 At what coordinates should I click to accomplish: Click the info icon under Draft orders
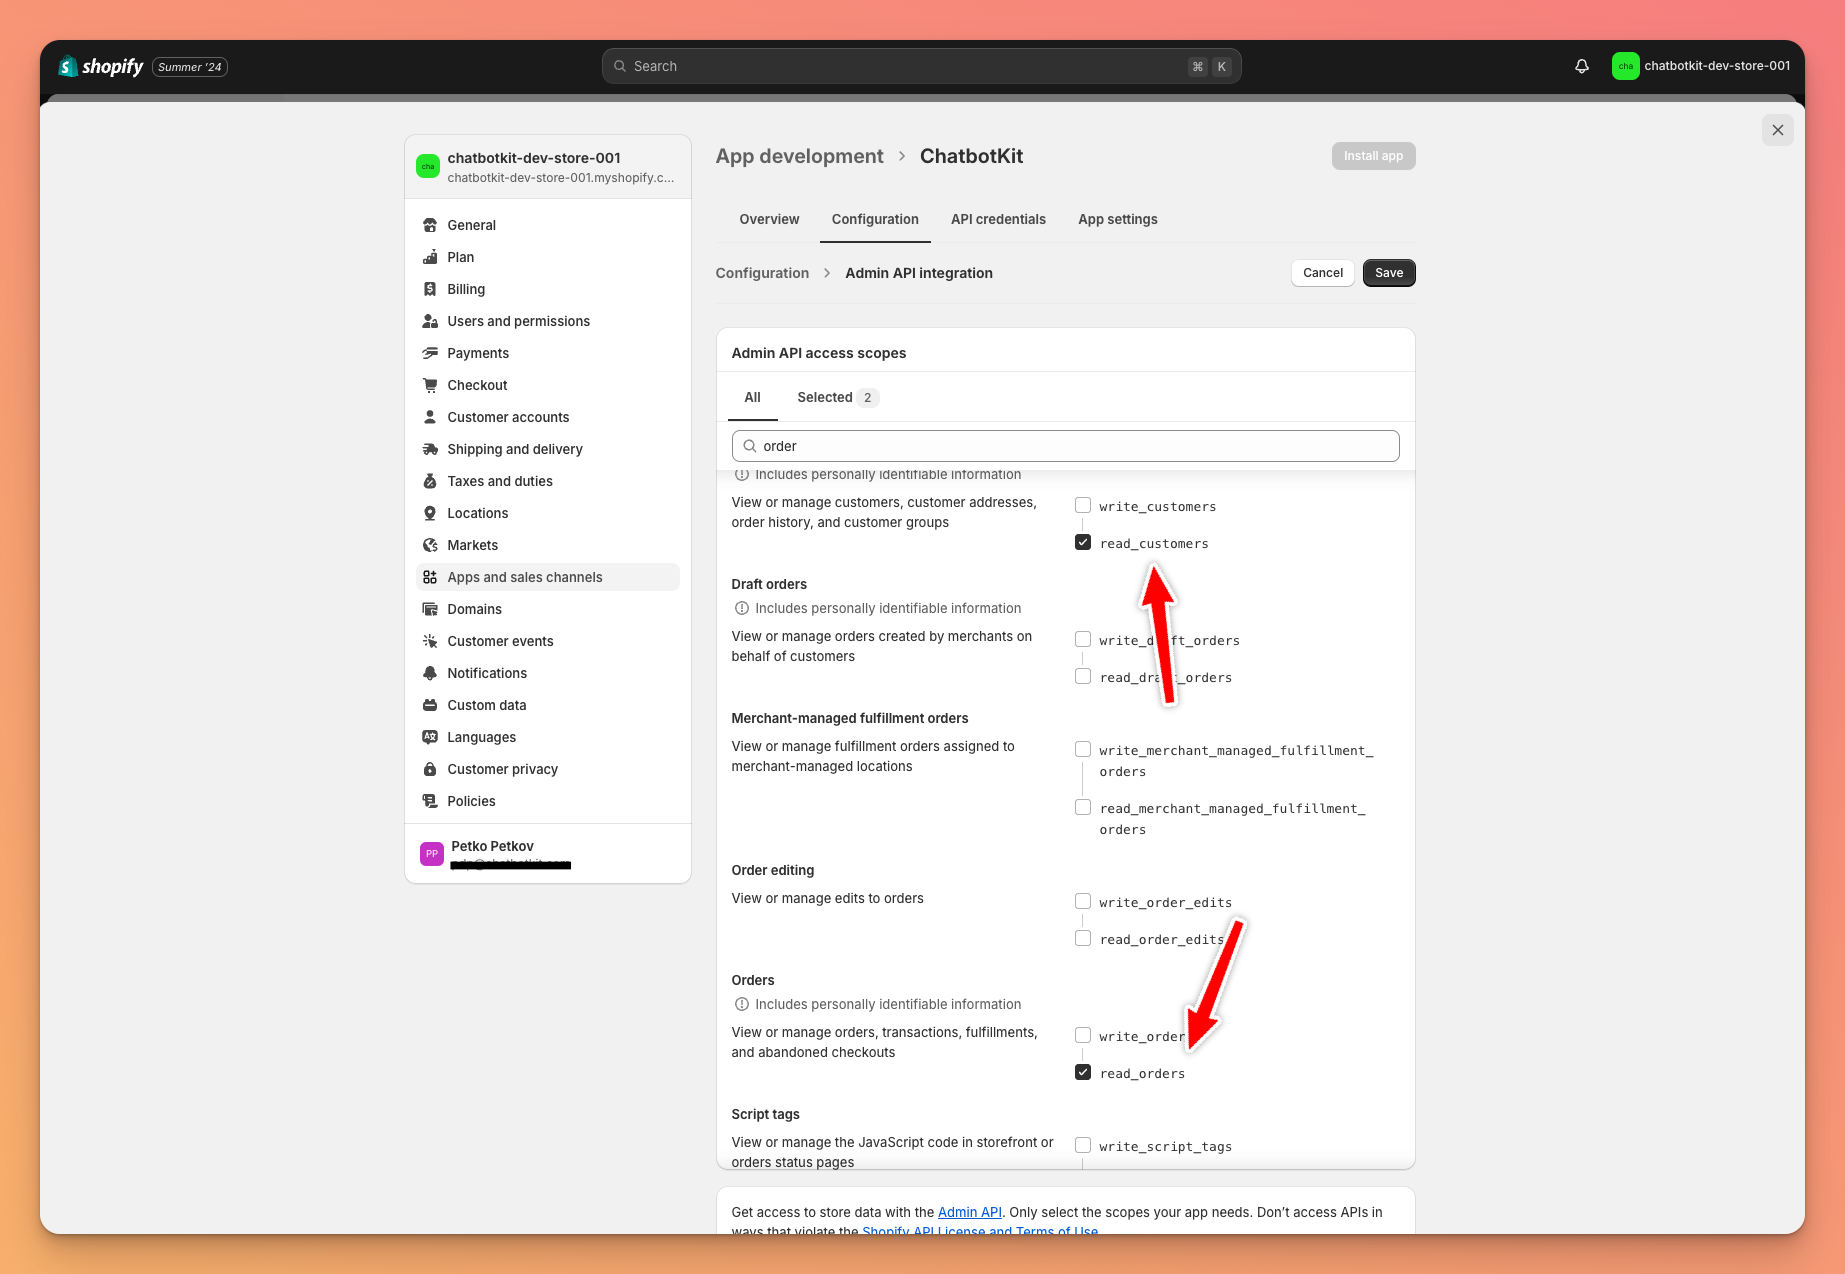pos(742,608)
